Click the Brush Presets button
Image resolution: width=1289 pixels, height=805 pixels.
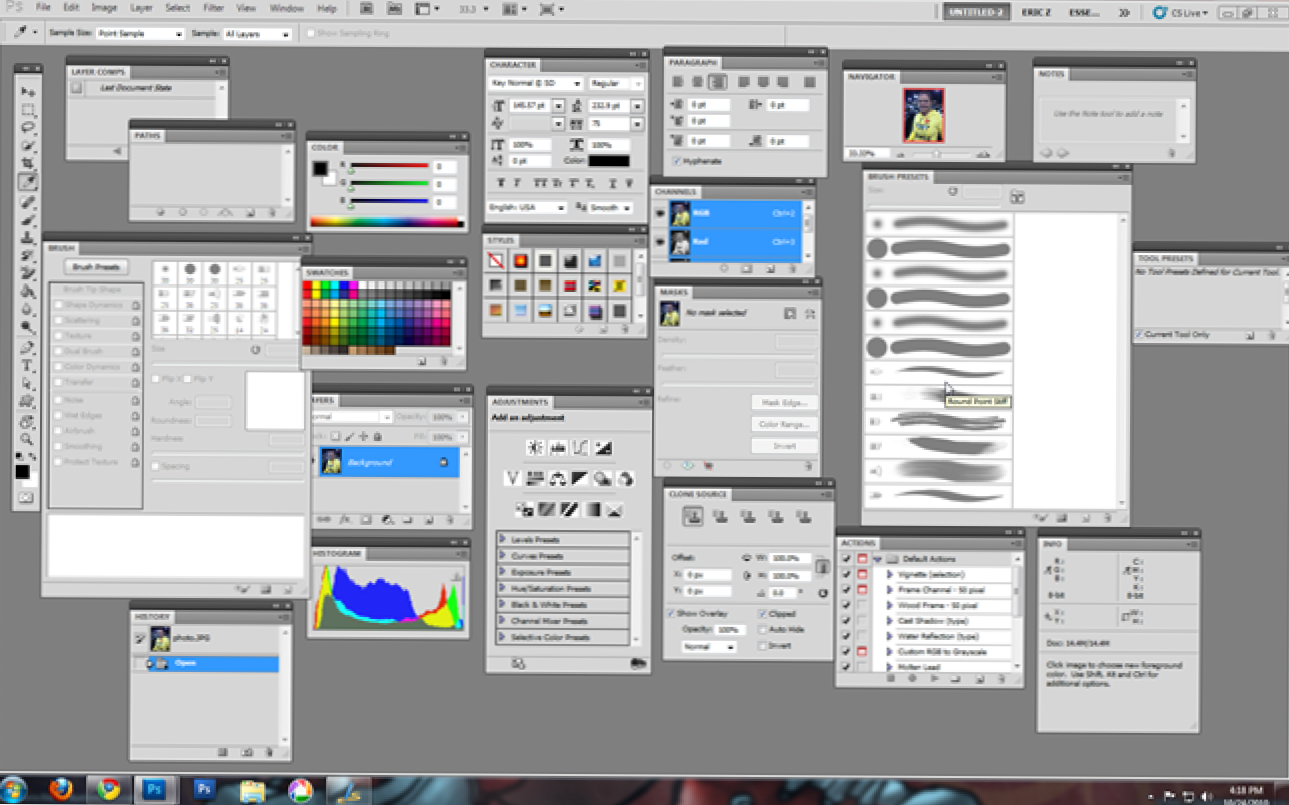tap(95, 267)
